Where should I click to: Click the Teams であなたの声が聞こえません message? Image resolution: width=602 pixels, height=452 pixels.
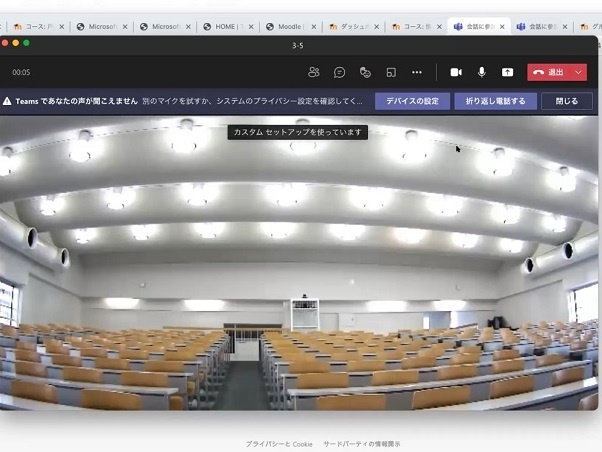pyautogui.click(x=76, y=101)
